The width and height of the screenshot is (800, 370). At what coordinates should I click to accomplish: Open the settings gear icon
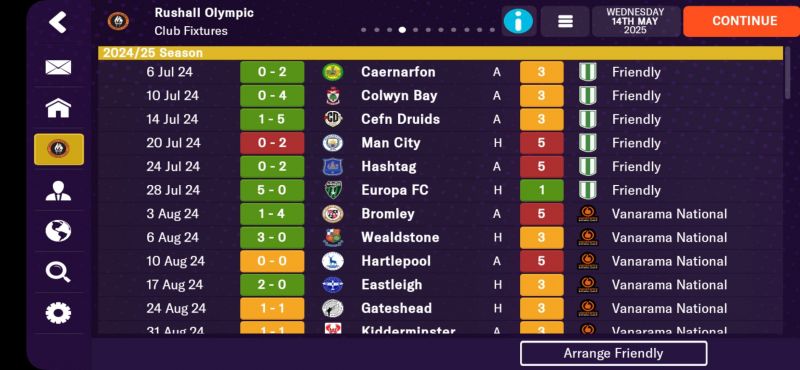58,313
